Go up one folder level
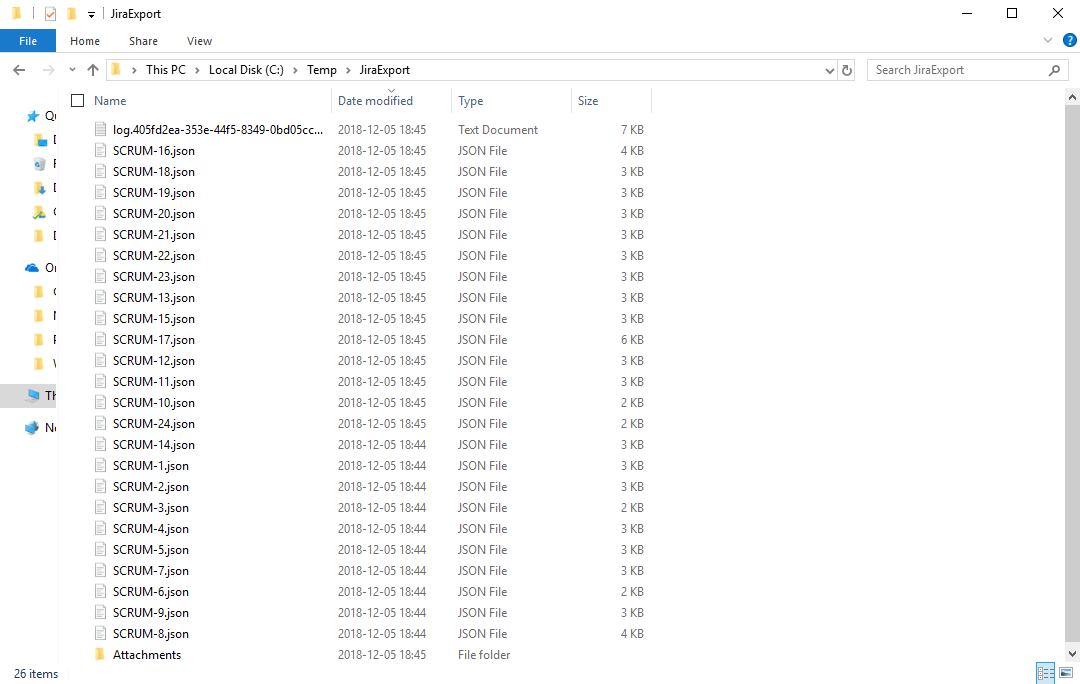This screenshot has width=1080, height=684. click(93, 70)
